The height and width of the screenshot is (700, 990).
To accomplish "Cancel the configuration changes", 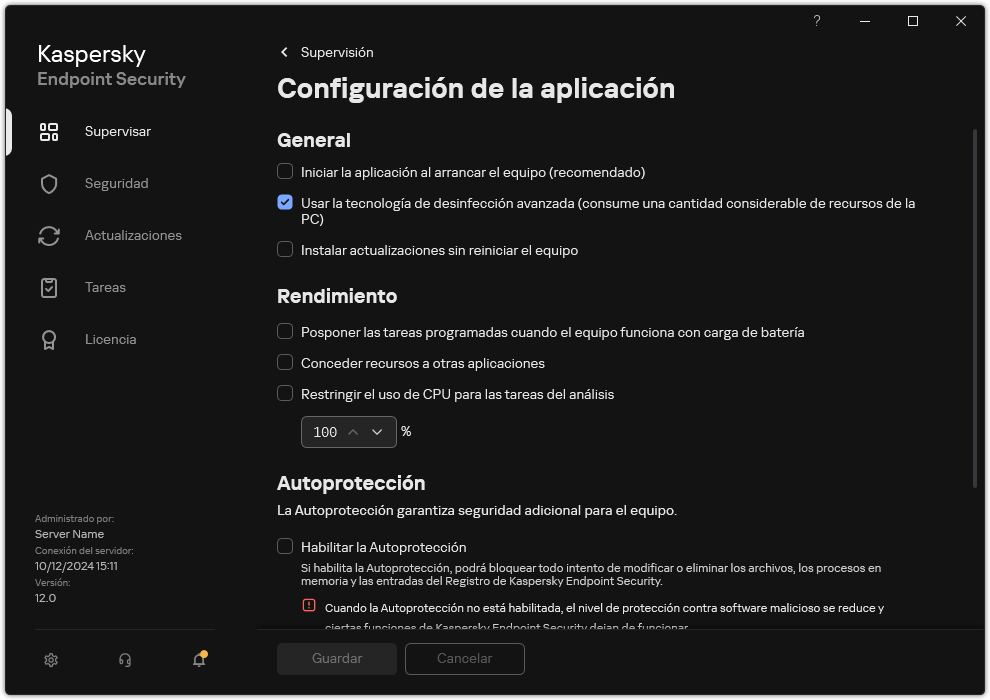I will tap(464, 659).
